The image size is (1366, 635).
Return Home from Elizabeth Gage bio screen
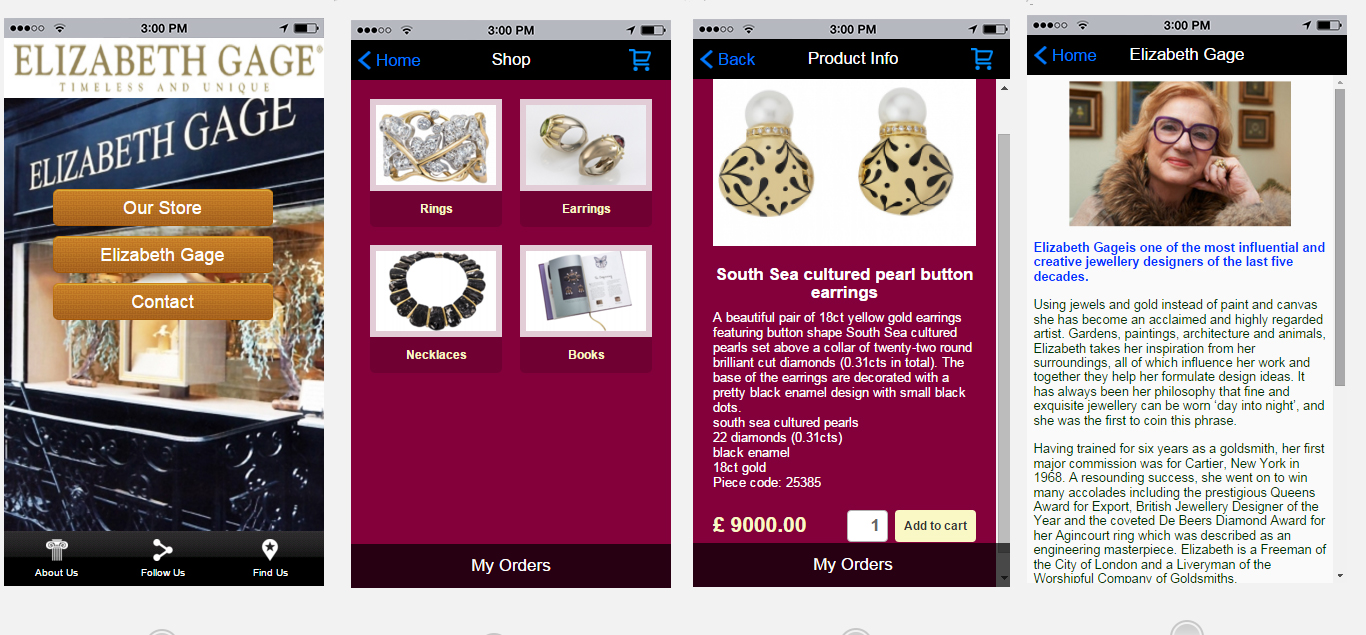pos(1065,55)
